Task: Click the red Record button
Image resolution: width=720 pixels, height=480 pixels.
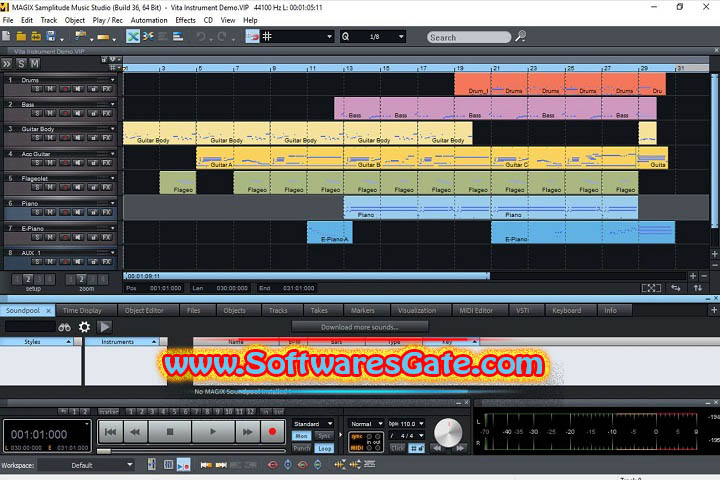Action: [x=272, y=432]
